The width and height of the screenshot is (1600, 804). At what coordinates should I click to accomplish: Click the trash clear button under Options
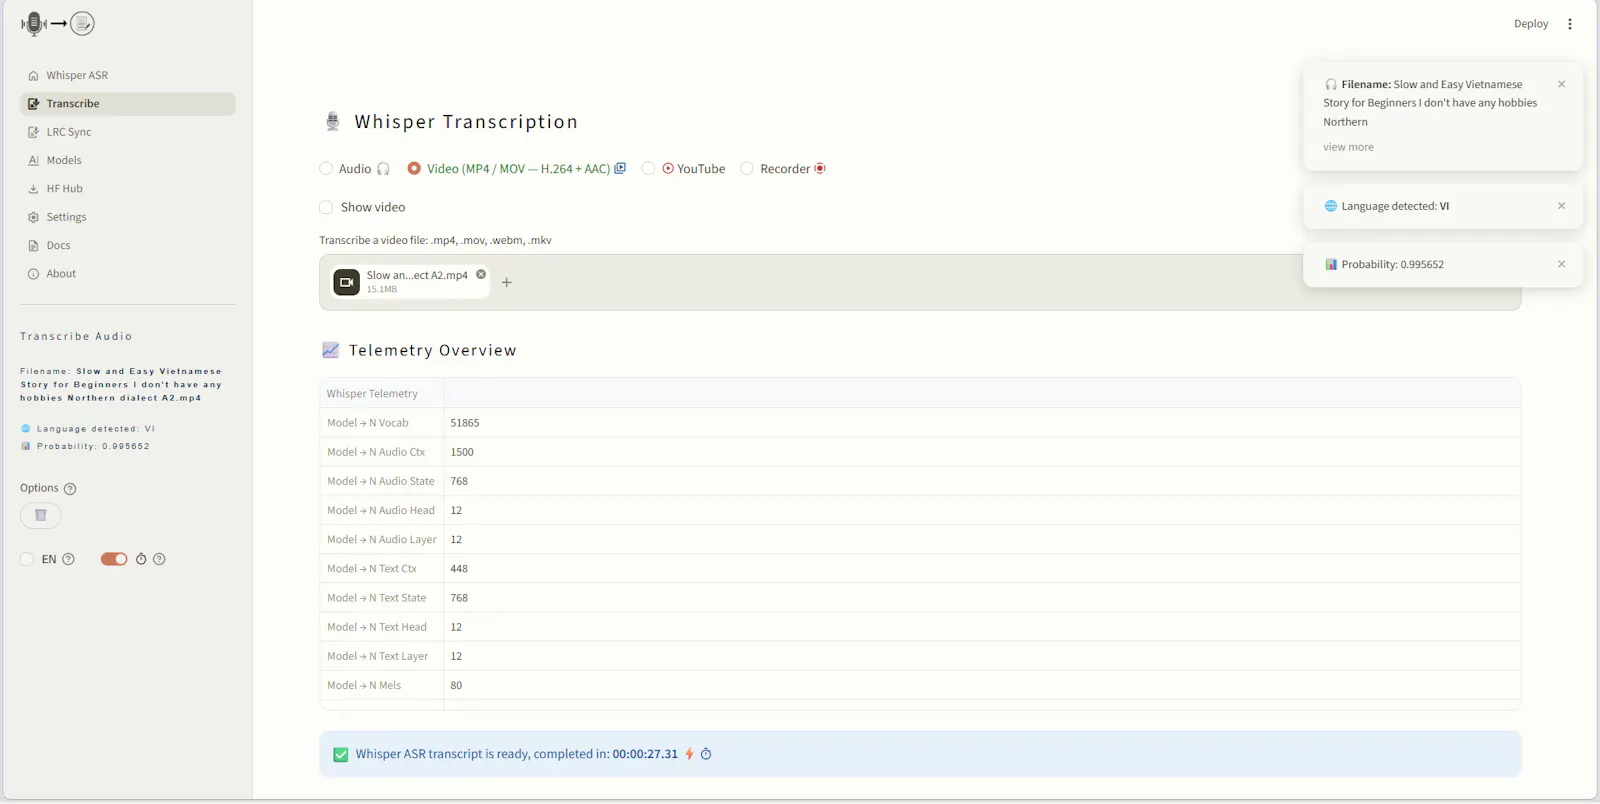(x=41, y=516)
